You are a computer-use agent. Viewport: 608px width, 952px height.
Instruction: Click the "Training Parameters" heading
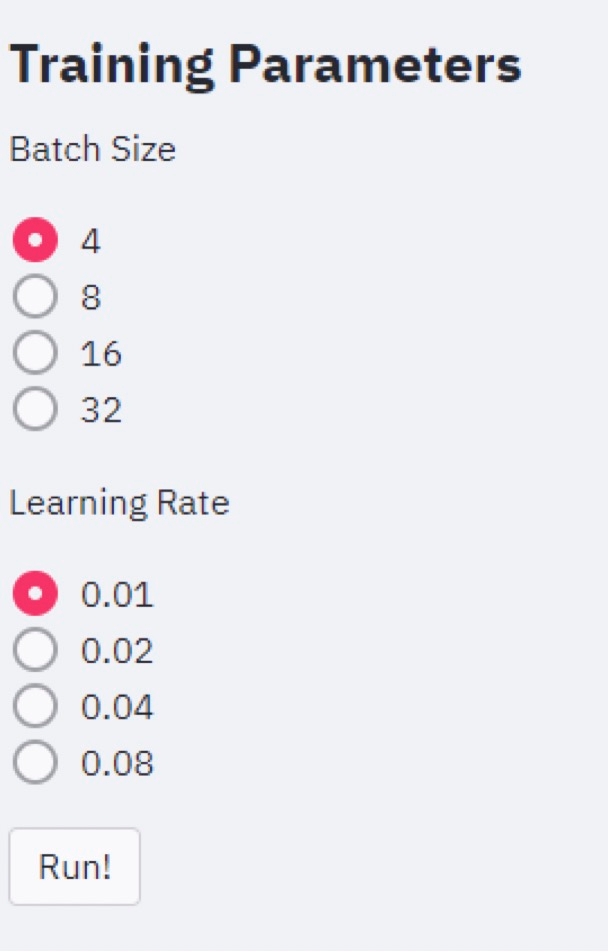265,65
